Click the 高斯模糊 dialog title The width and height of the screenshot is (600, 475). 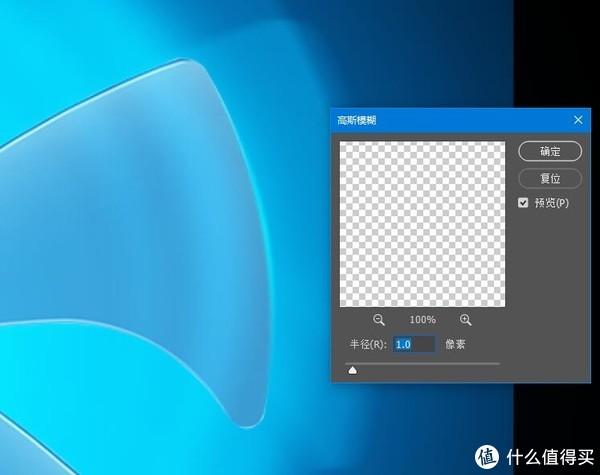click(x=357, y=120)
